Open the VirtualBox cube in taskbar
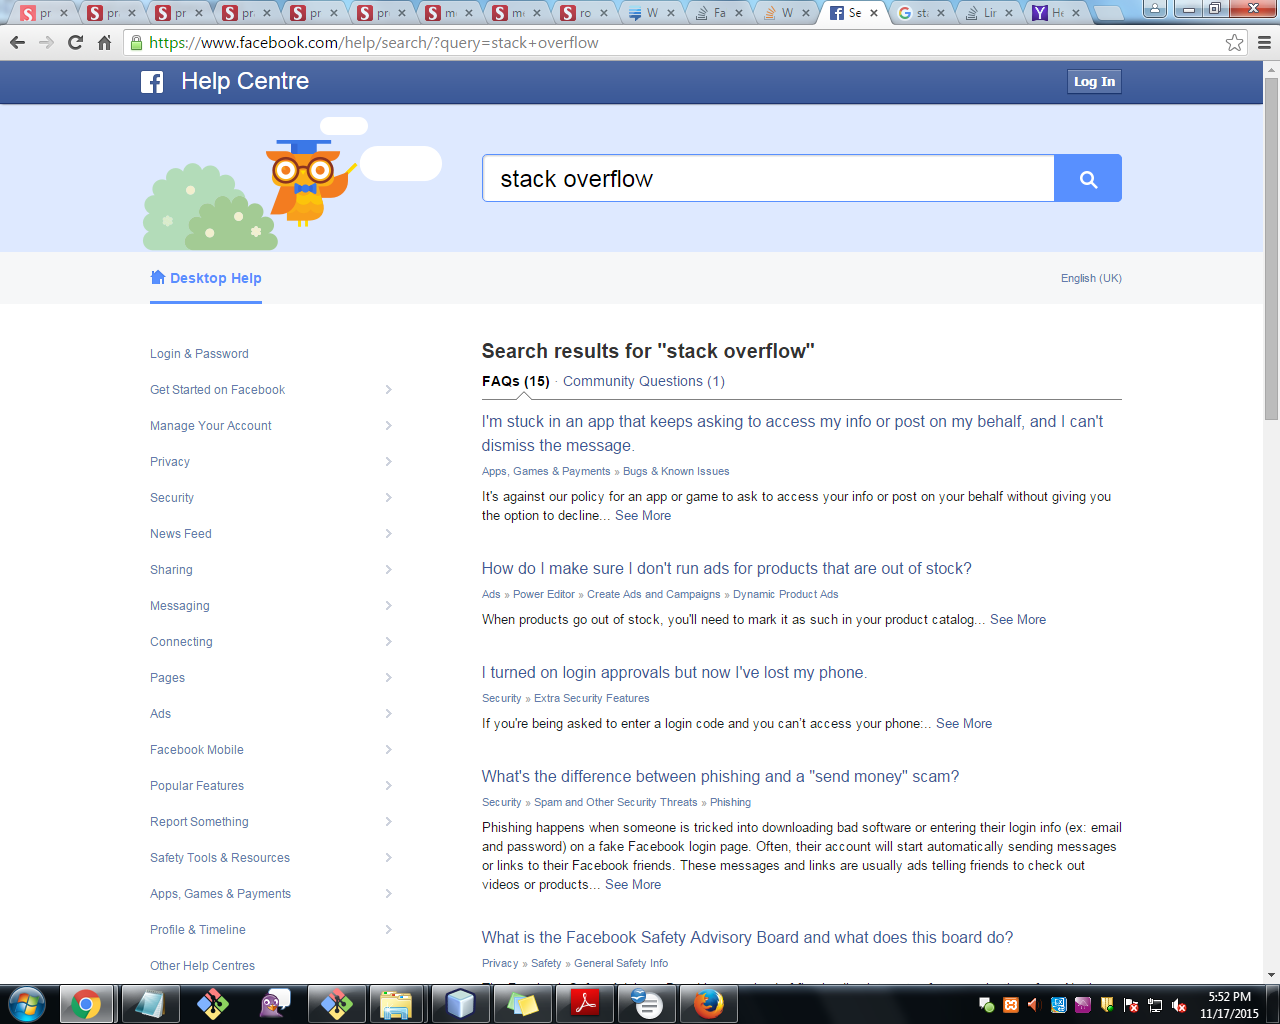This screenshot has height=1024, width=1280. click(x=459, y=1003)
